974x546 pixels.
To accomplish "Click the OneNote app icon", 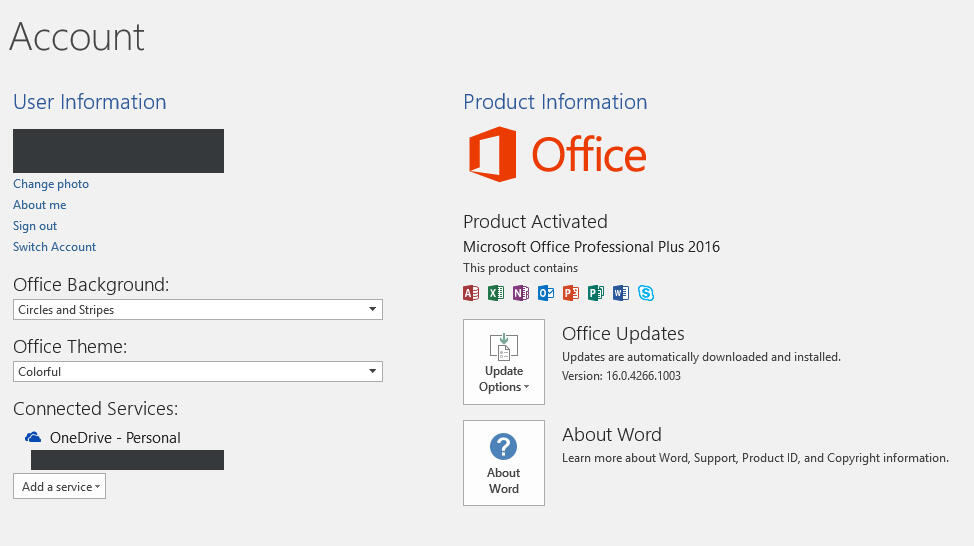I will click(x=521, y=293).
